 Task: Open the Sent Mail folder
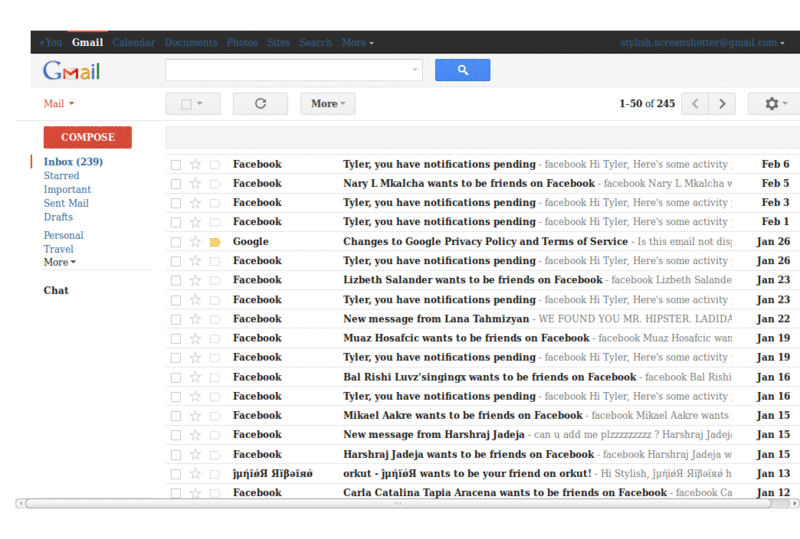click(x=66, y=203)
